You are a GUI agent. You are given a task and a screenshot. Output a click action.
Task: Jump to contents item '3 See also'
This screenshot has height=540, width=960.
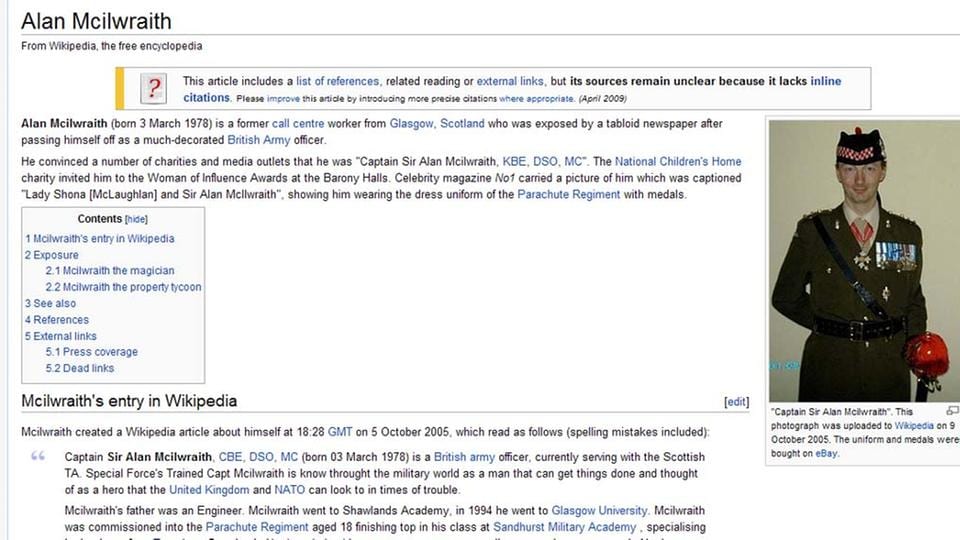coord(51,304)
